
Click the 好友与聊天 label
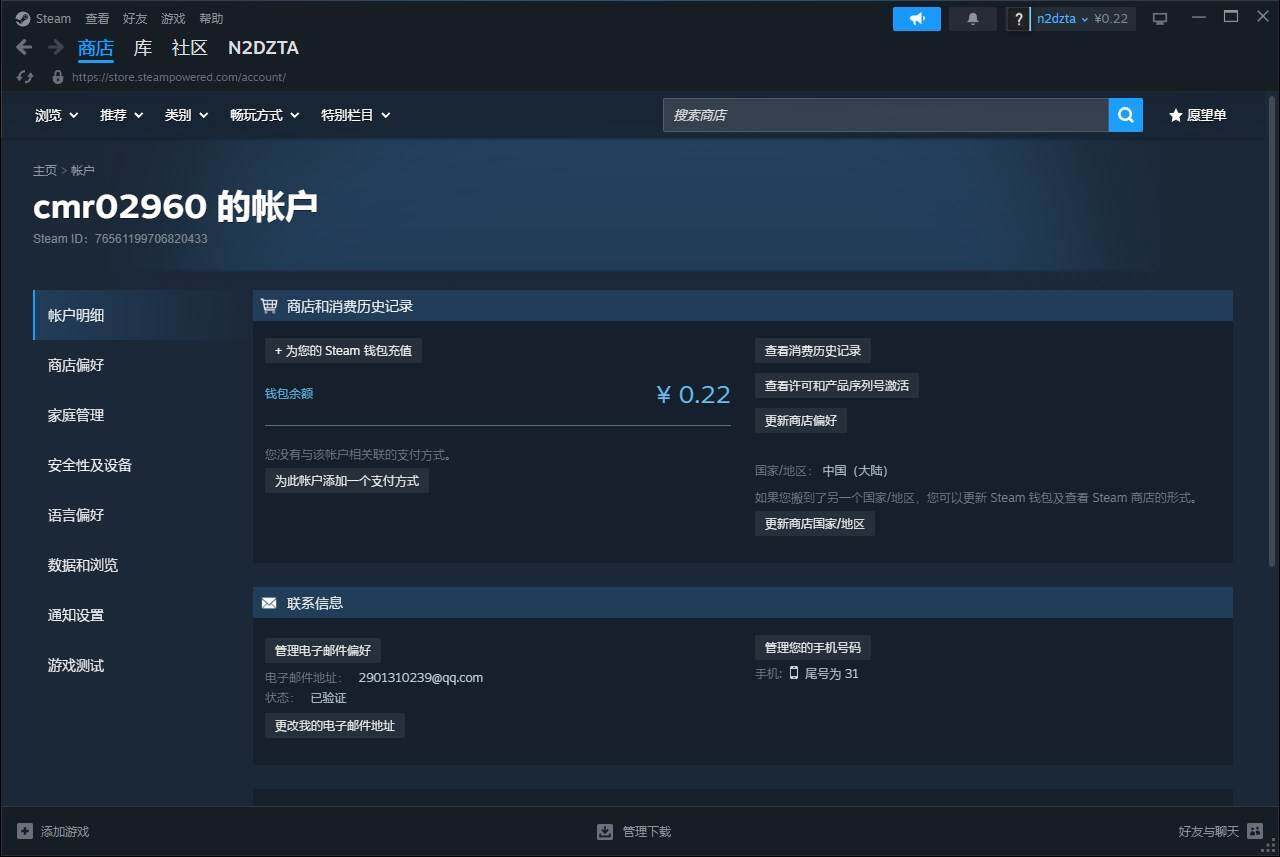click(x=1208, y=832)
